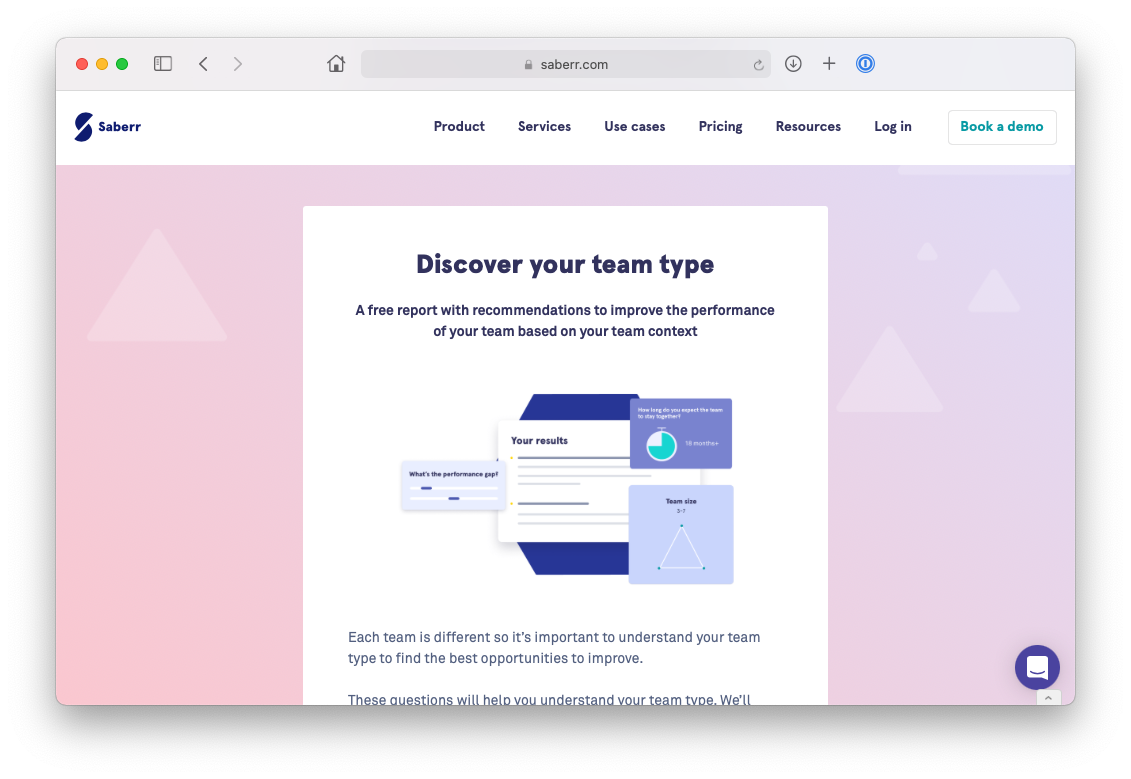Click the 'A free report with recommendations' subtitle
This screenshot has height=779, width=1131.
pos(565,320)
